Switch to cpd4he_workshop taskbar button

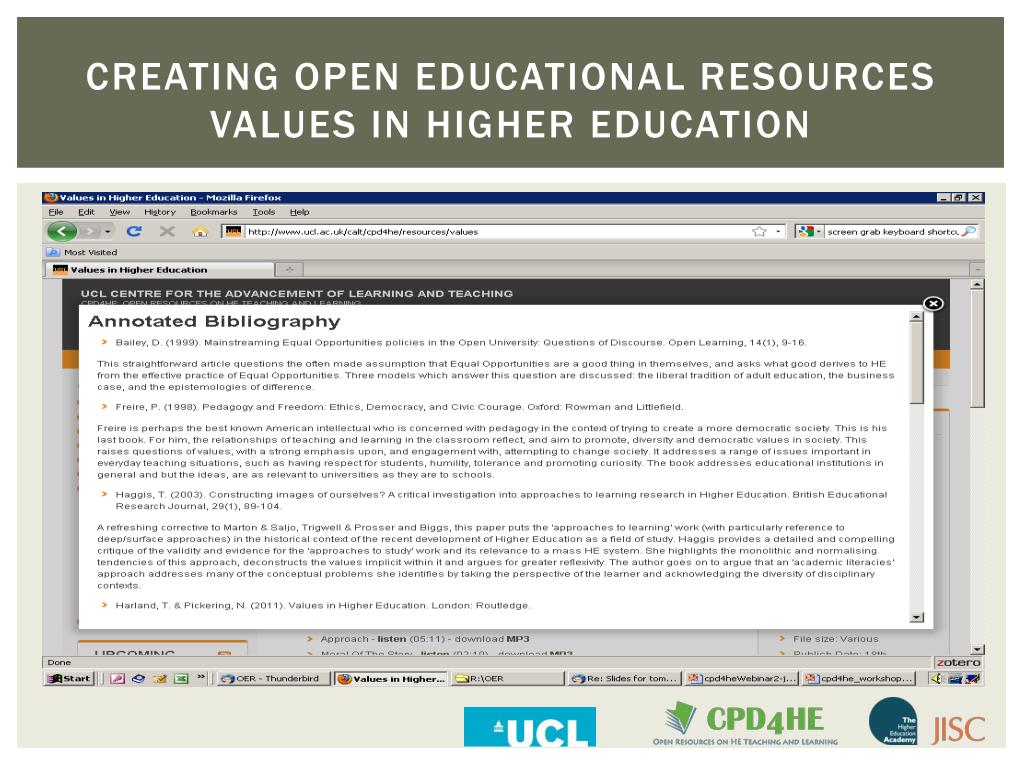coord(859,679)
